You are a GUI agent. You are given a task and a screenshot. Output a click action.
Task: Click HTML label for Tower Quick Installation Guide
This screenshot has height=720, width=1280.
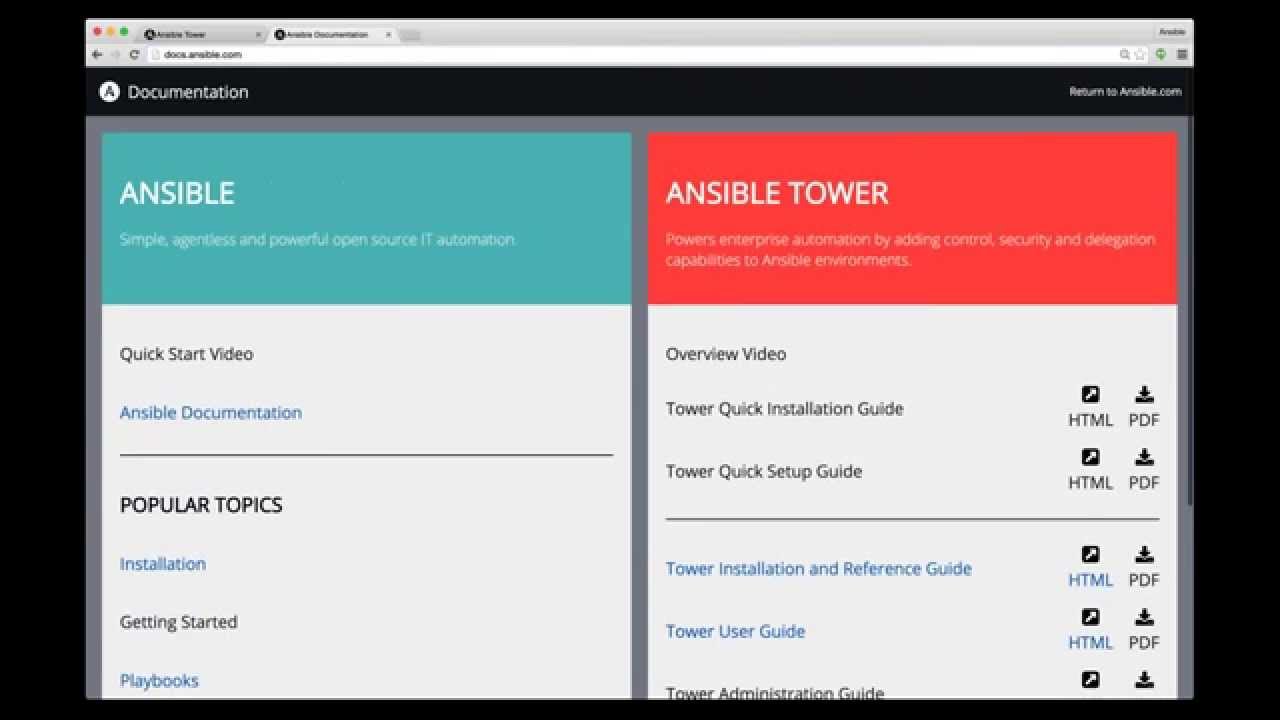coord(1090,420)
